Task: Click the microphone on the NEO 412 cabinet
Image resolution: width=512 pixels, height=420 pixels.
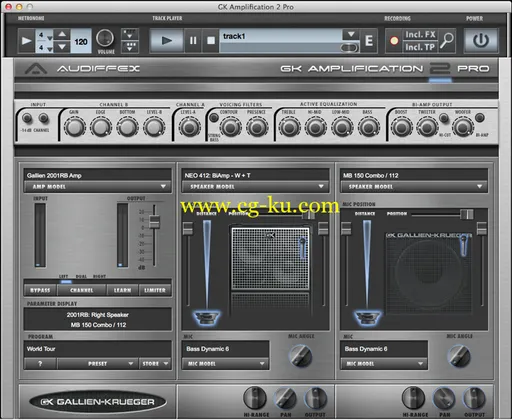Action: [x=302, y=248]
